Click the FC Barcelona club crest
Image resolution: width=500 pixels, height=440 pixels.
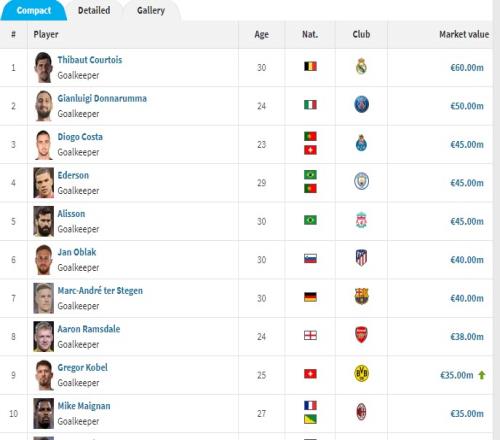coord(361,297)
